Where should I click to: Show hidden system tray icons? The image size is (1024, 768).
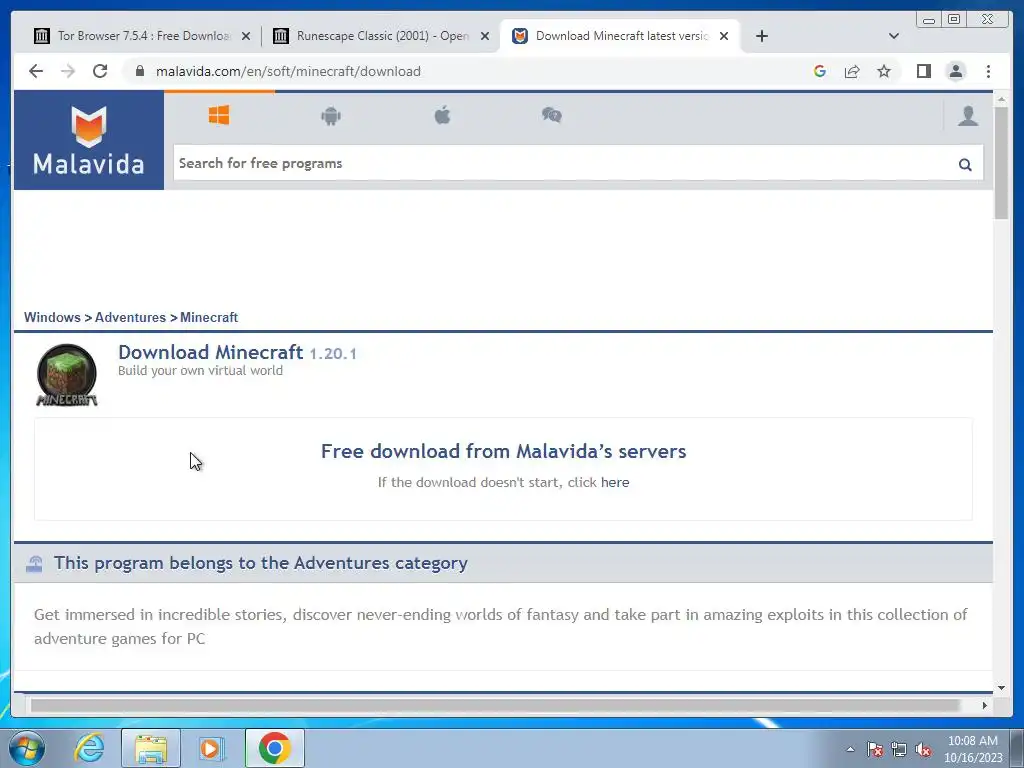[x=850, y=749]
